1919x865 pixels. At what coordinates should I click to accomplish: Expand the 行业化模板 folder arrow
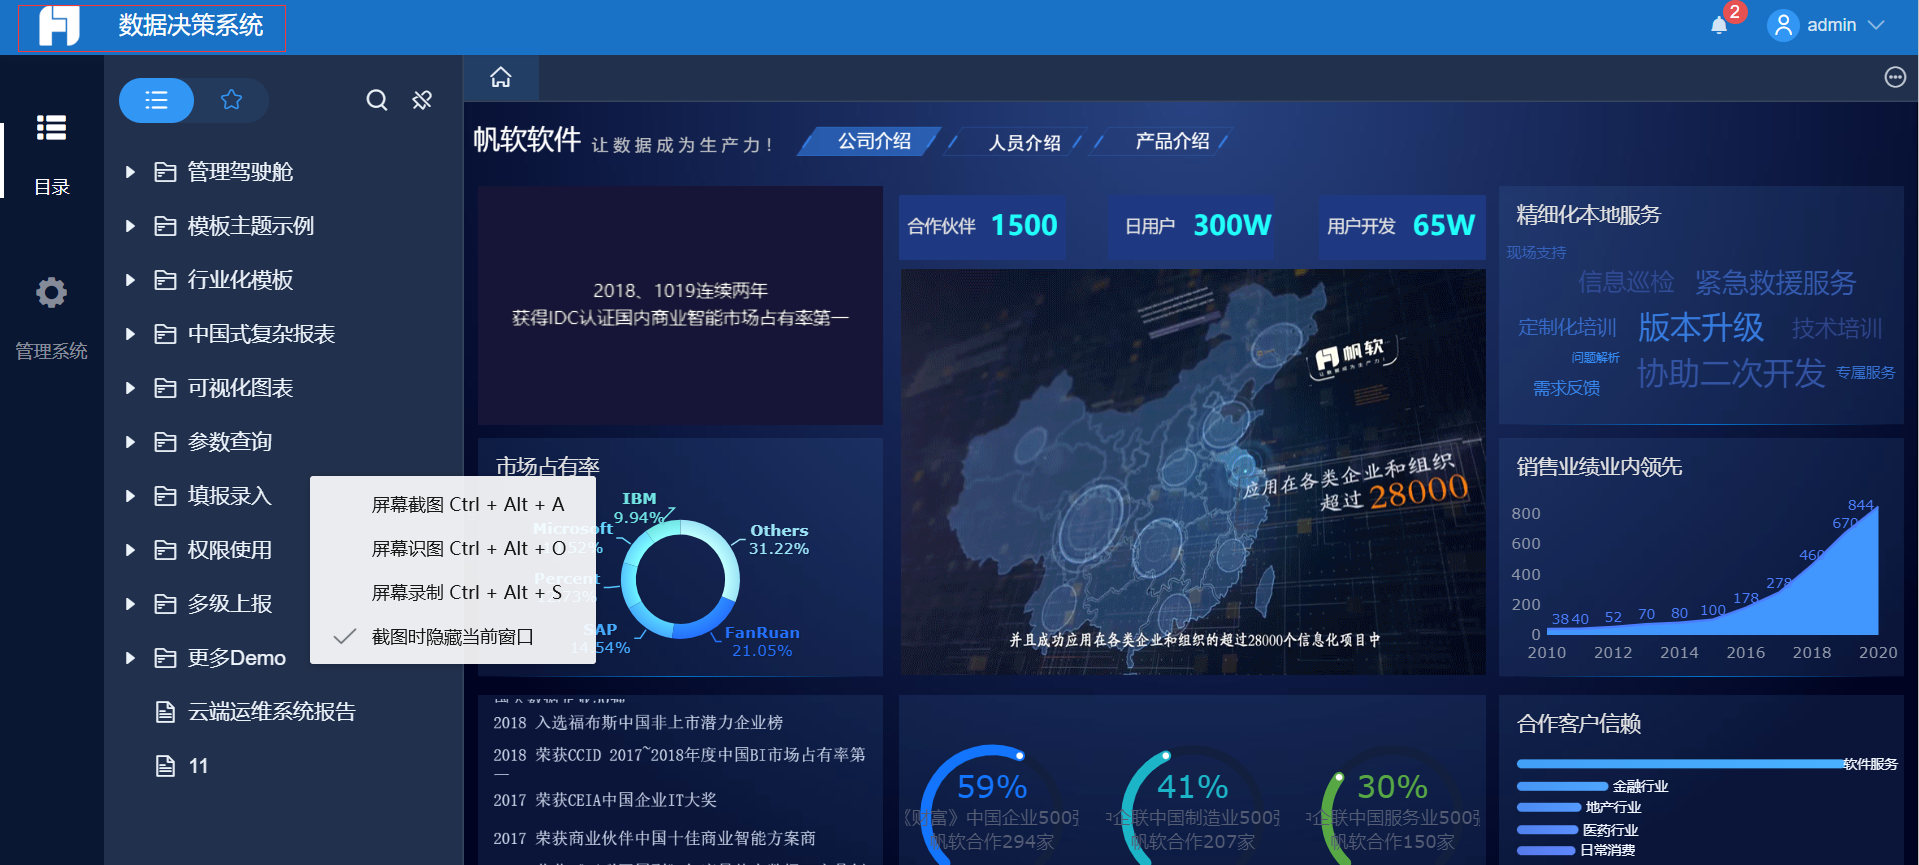pyautogui.click(x=130, y=280)
